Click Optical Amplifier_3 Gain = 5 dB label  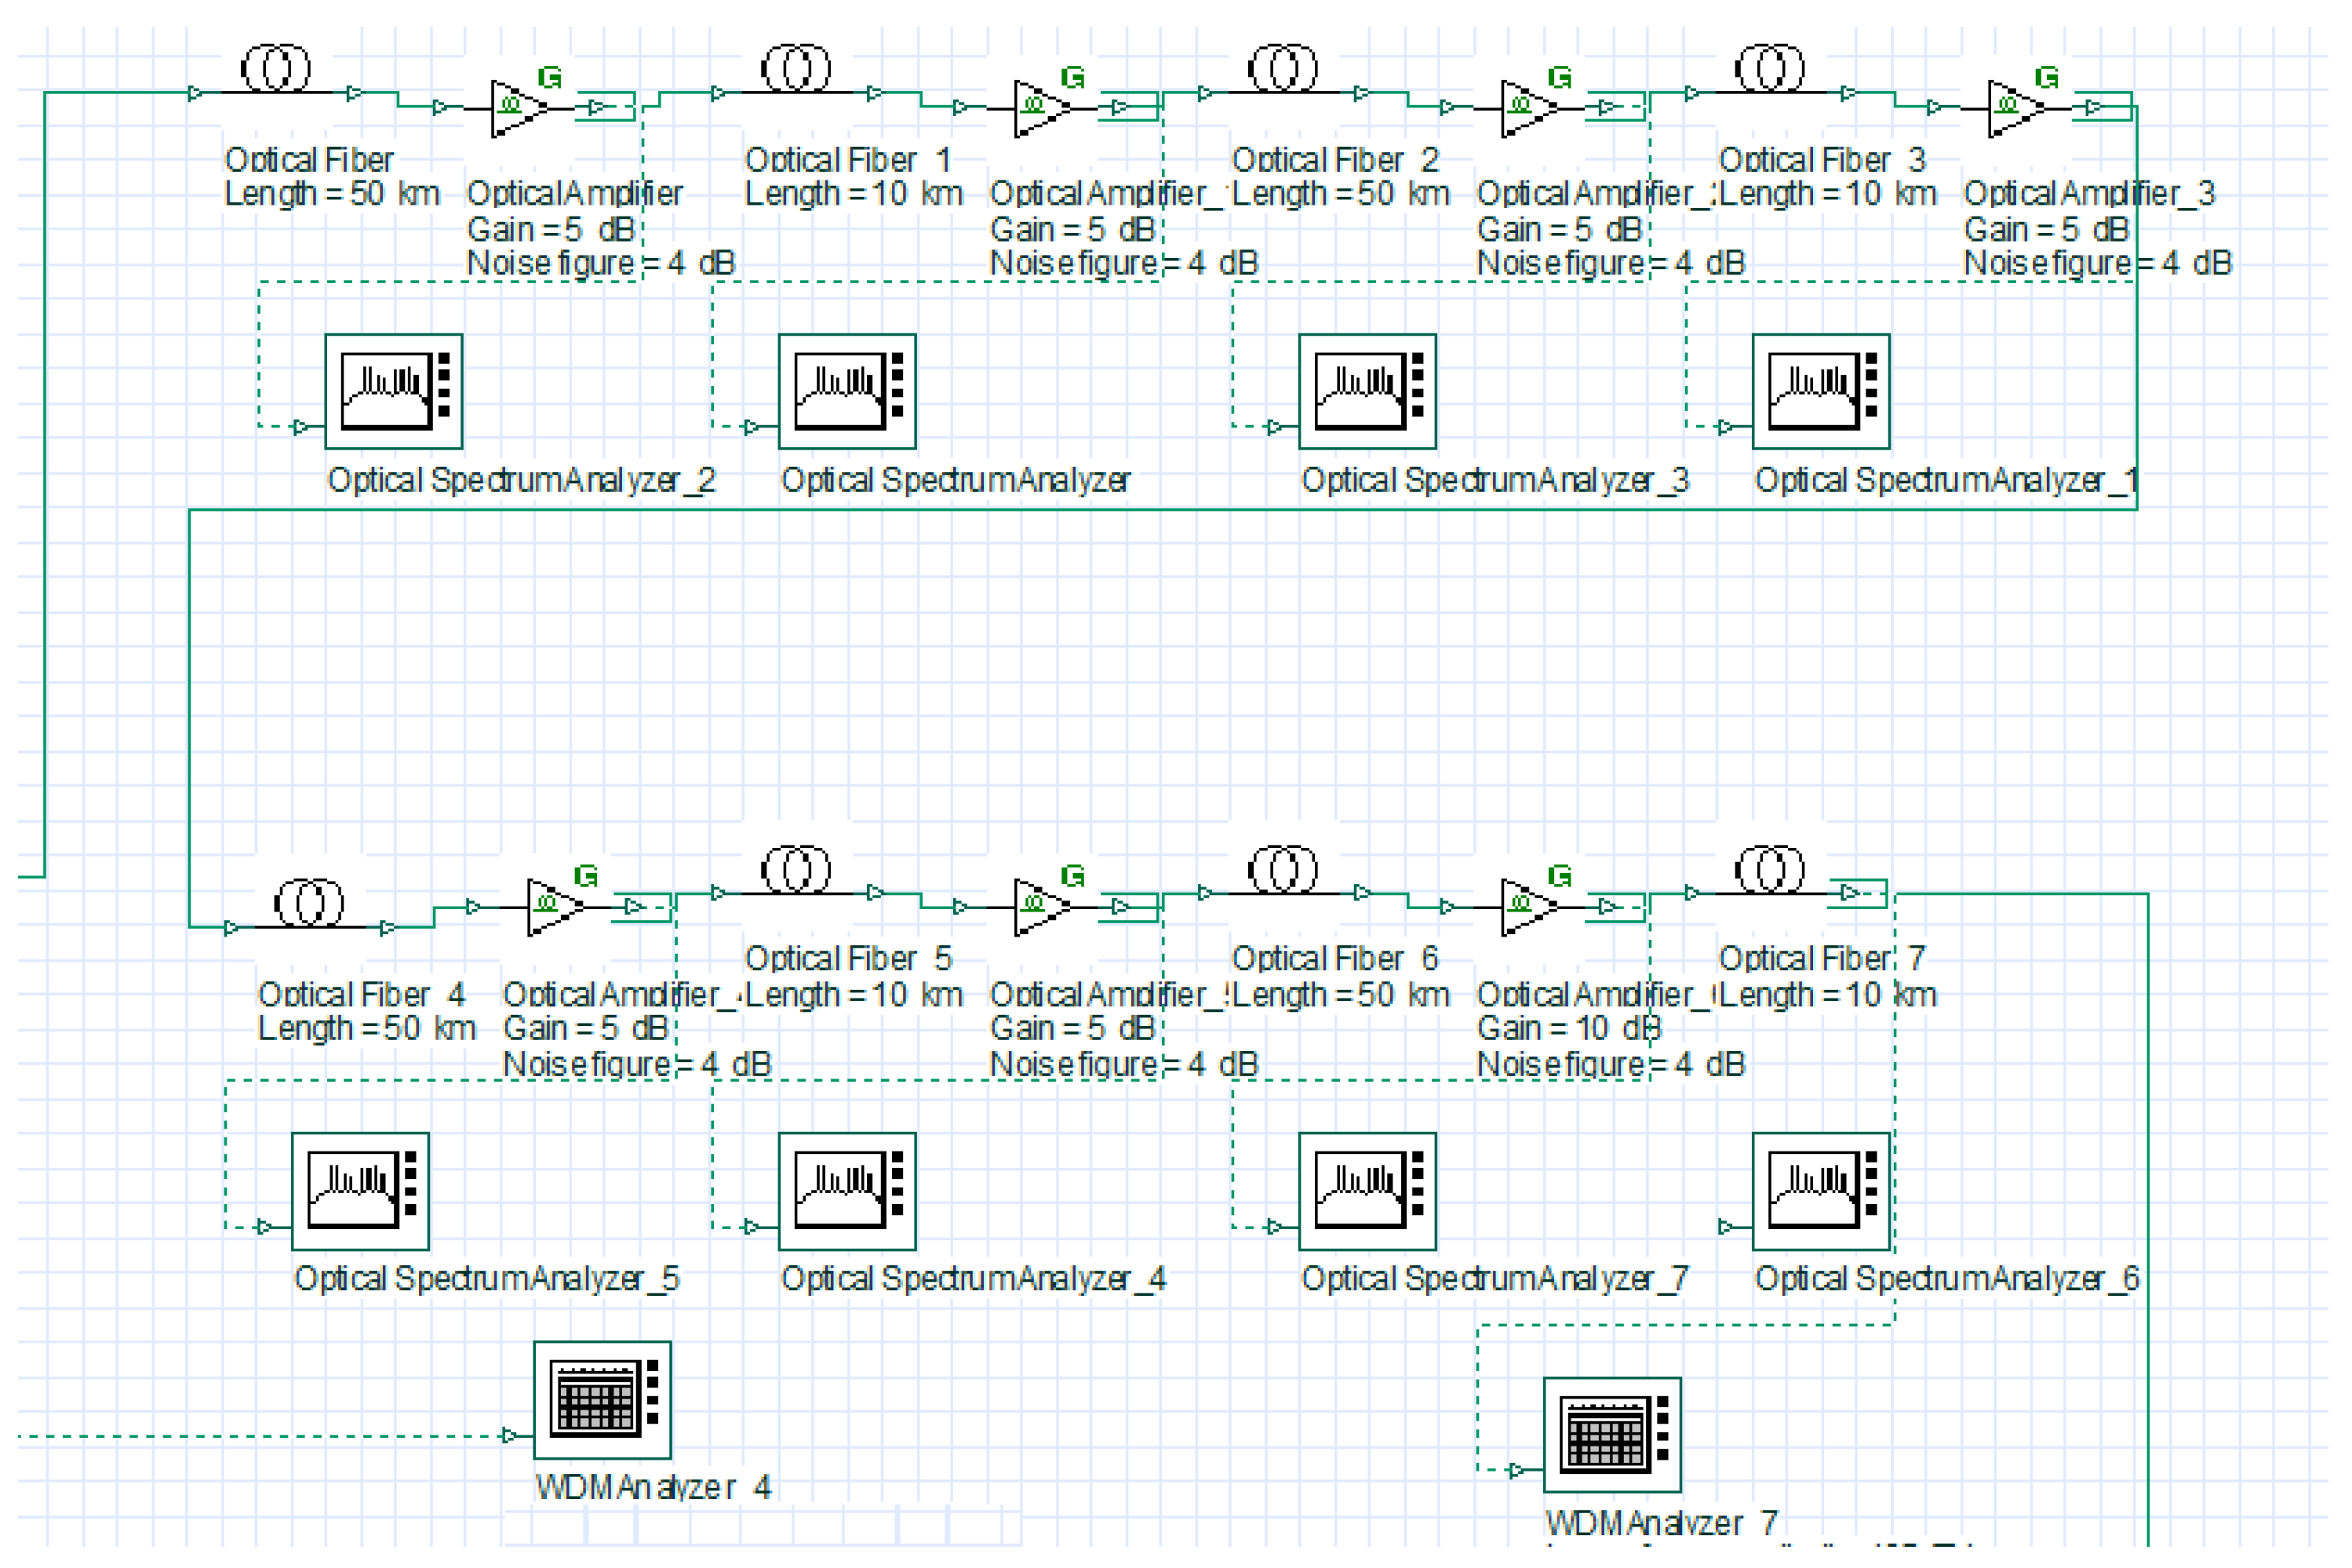coord(2046,229)
